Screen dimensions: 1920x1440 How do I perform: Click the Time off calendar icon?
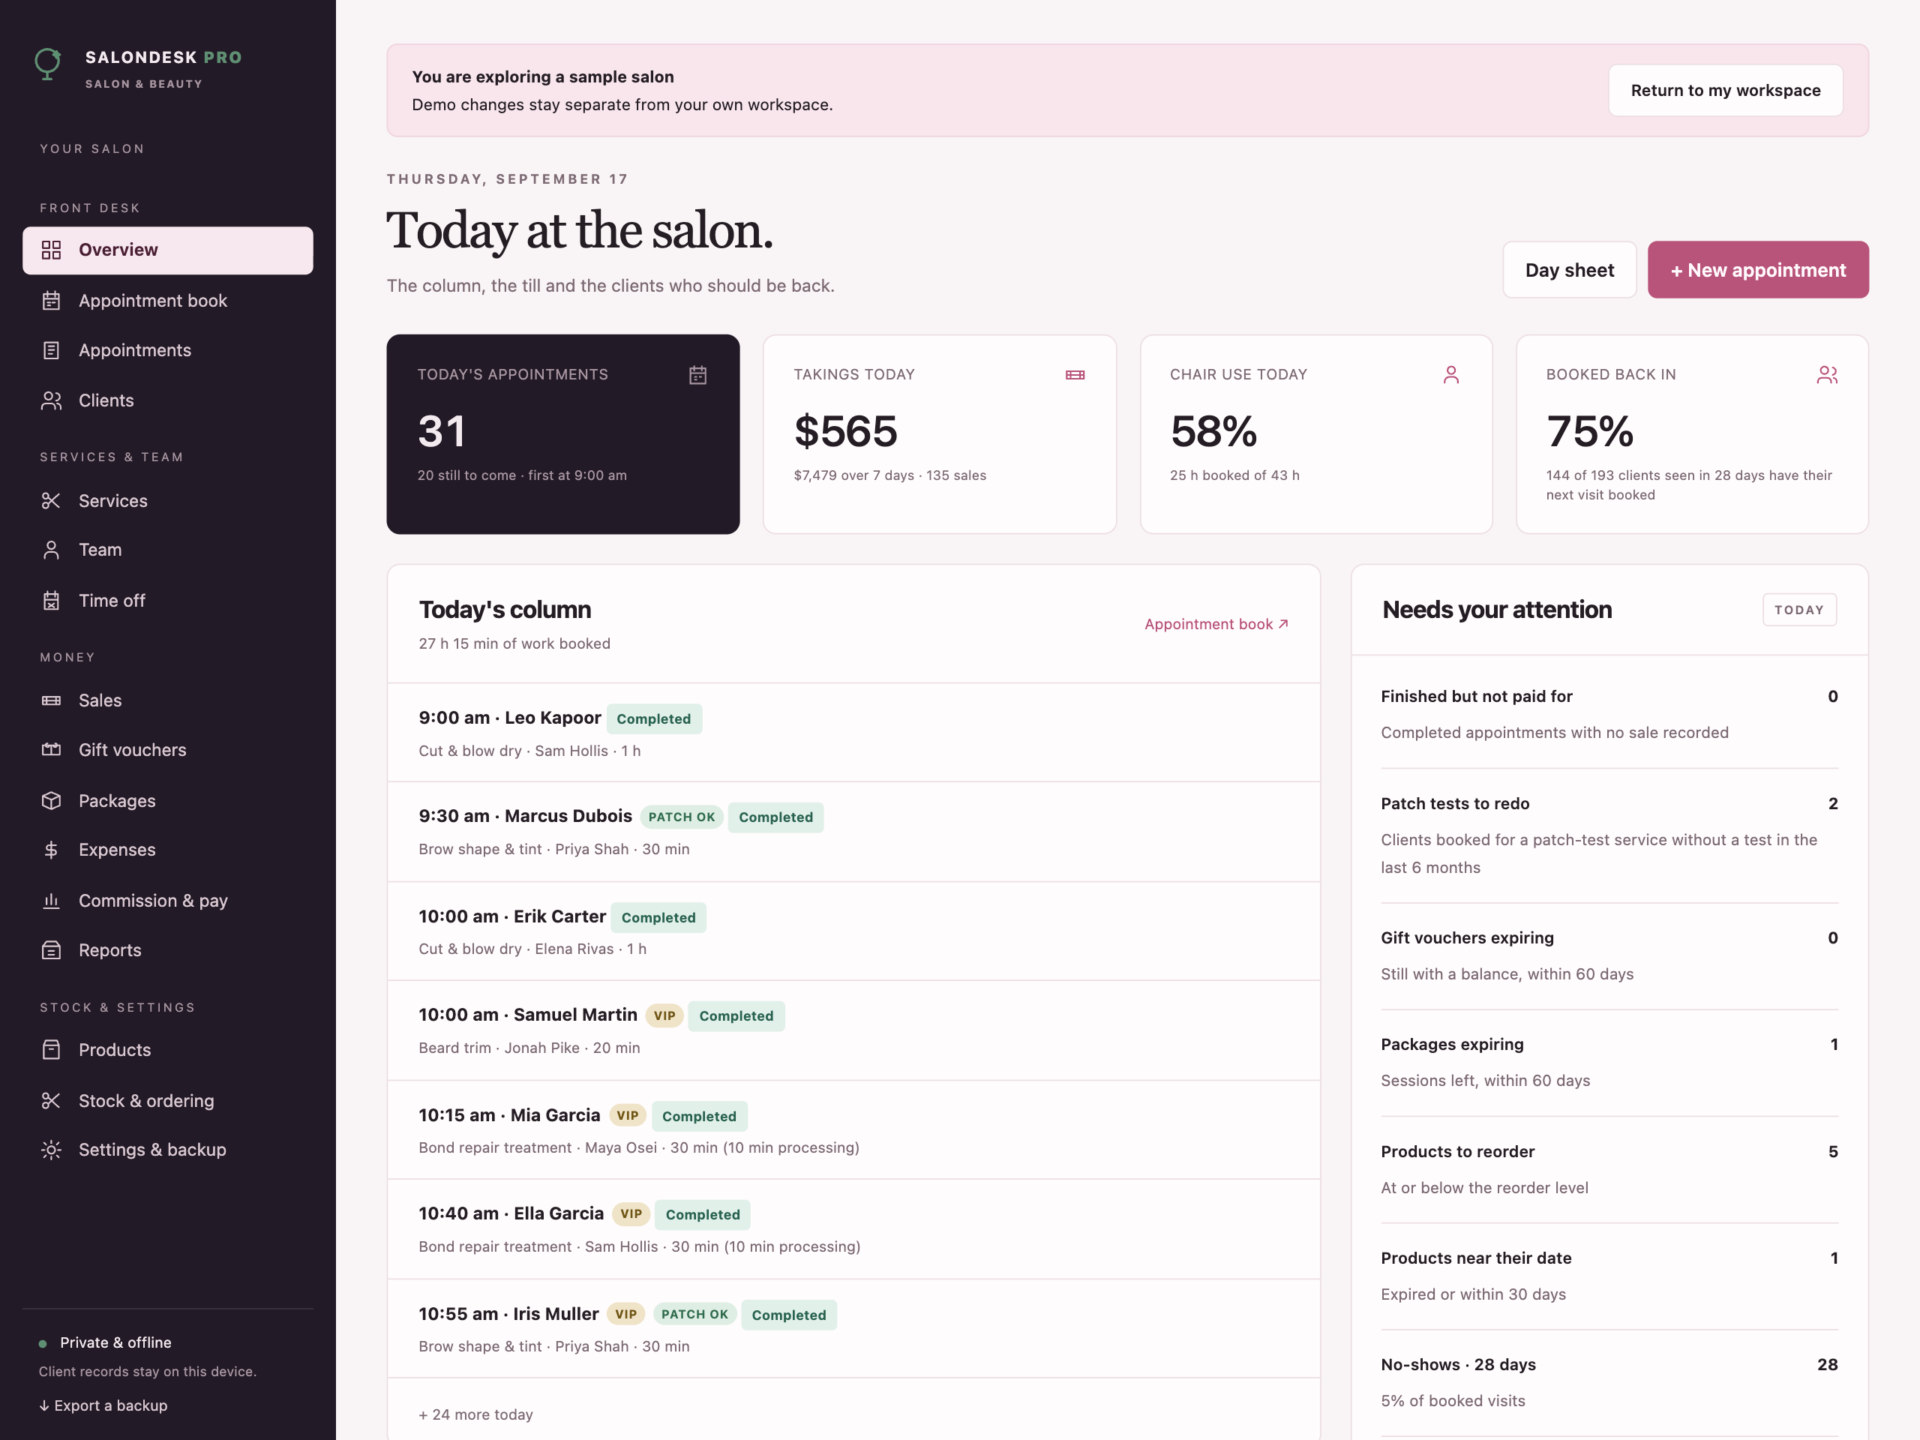[x=51, y=601]
